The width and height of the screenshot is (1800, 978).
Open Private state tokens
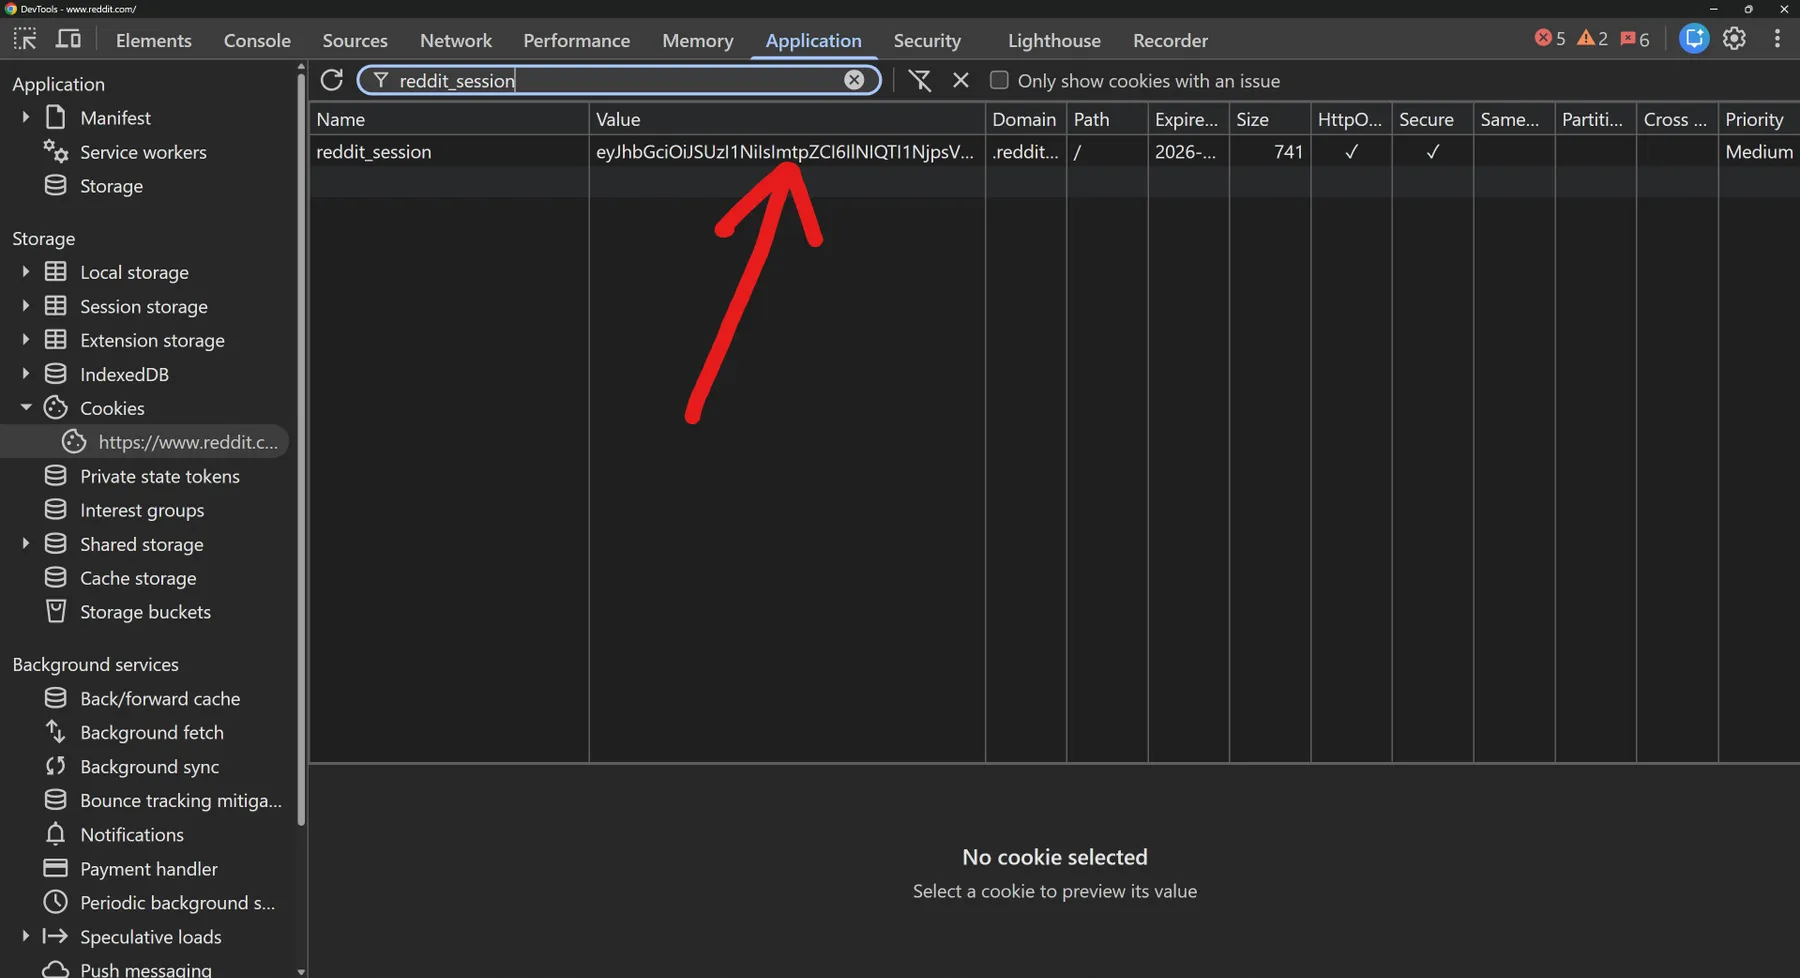point(160,476)
